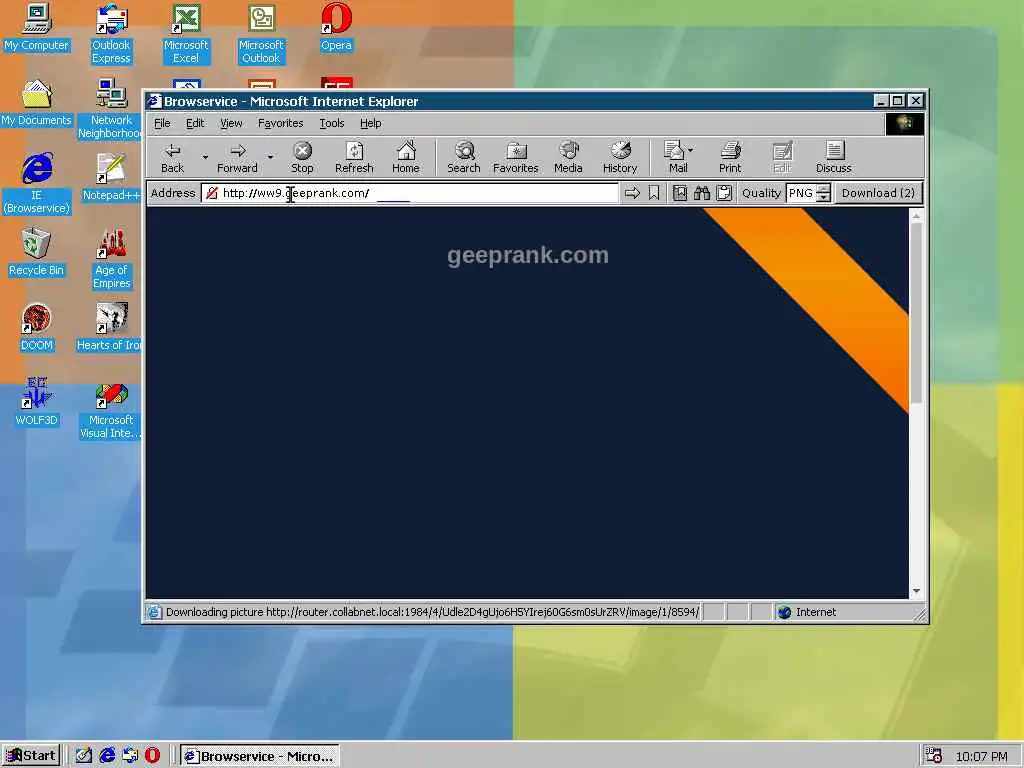This screenshot has height=768, width=1024.
Task: Click the page icon left of binoculars
Action: pos(680,193)
